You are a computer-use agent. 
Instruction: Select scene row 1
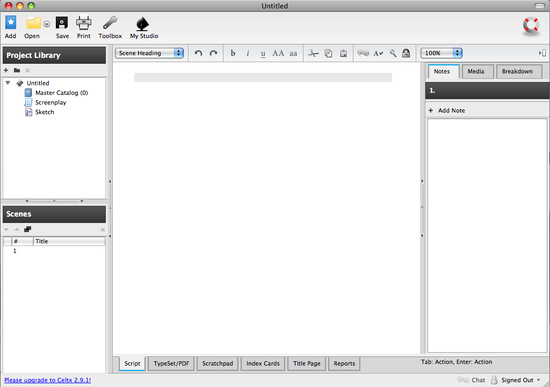[54, 251]
